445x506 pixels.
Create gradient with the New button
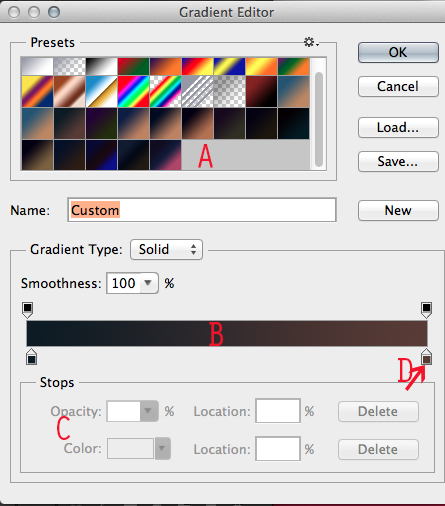[x=398, y=210]
